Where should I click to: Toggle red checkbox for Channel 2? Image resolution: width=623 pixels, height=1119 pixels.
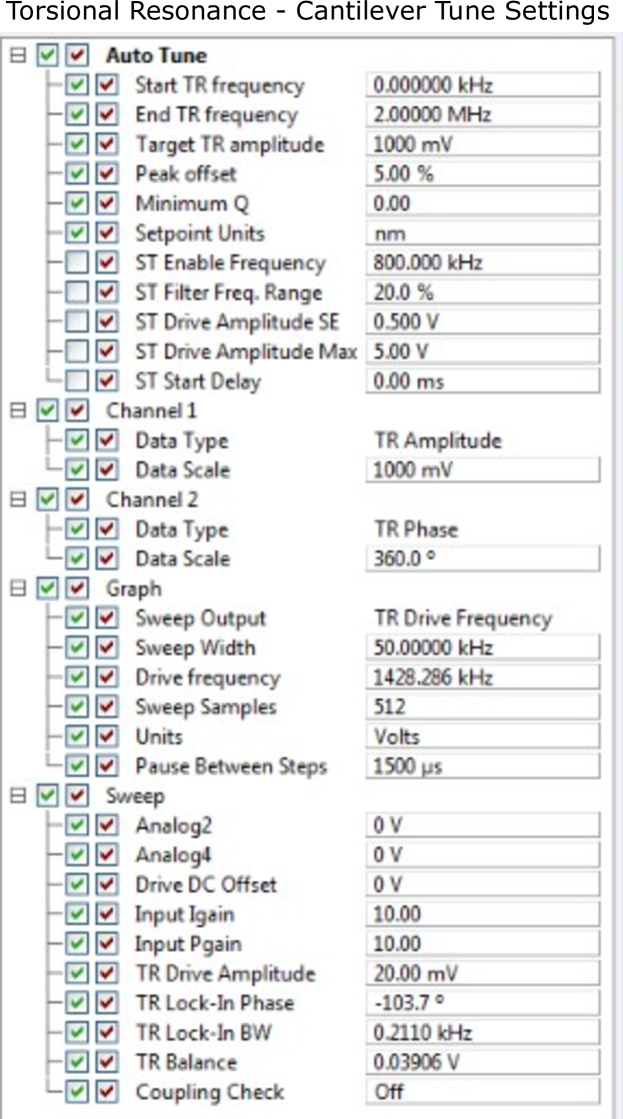coord(78,500)
